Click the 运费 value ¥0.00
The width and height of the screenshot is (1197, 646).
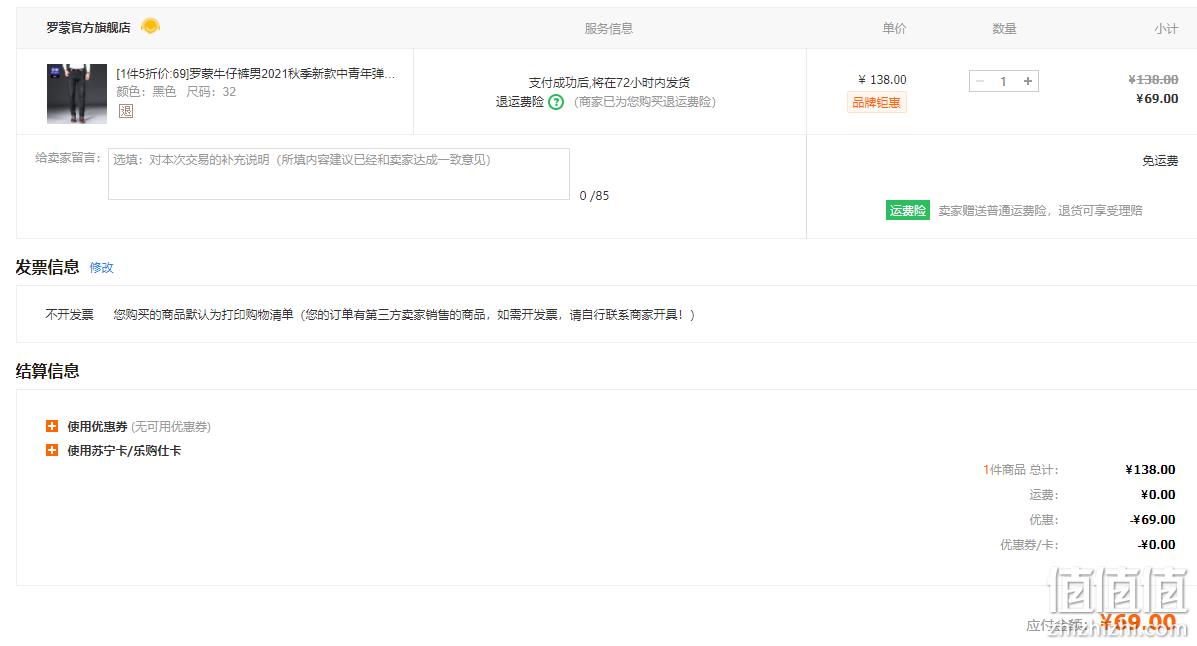[1158, 494]
